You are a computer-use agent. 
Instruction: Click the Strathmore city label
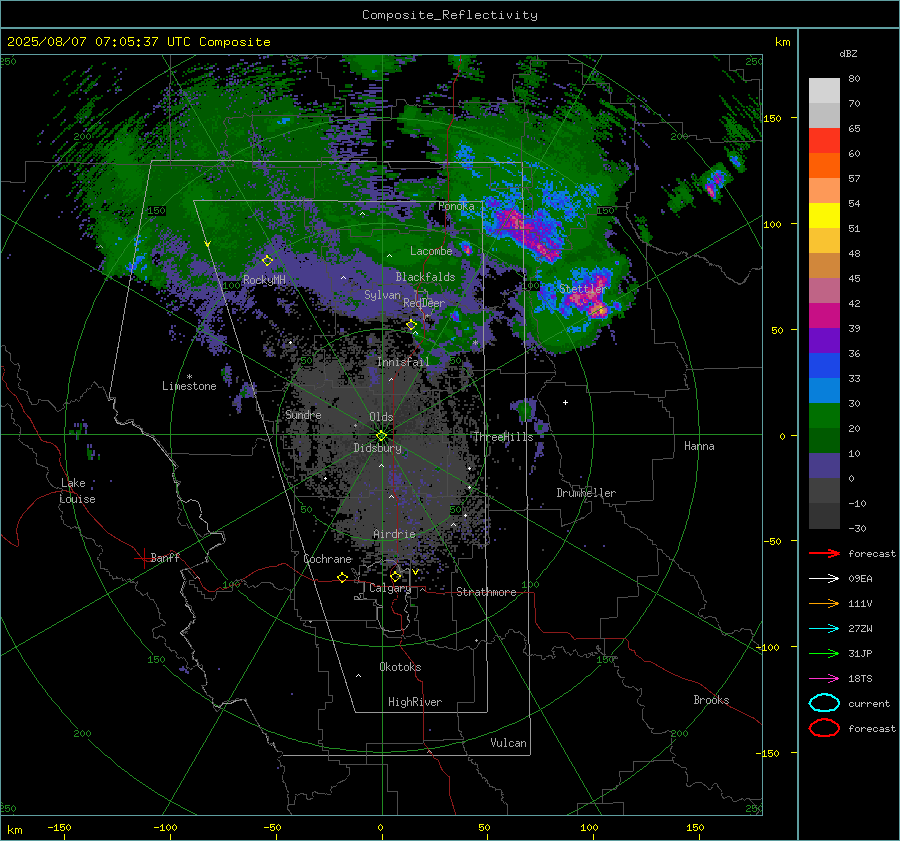coord(486,592)
